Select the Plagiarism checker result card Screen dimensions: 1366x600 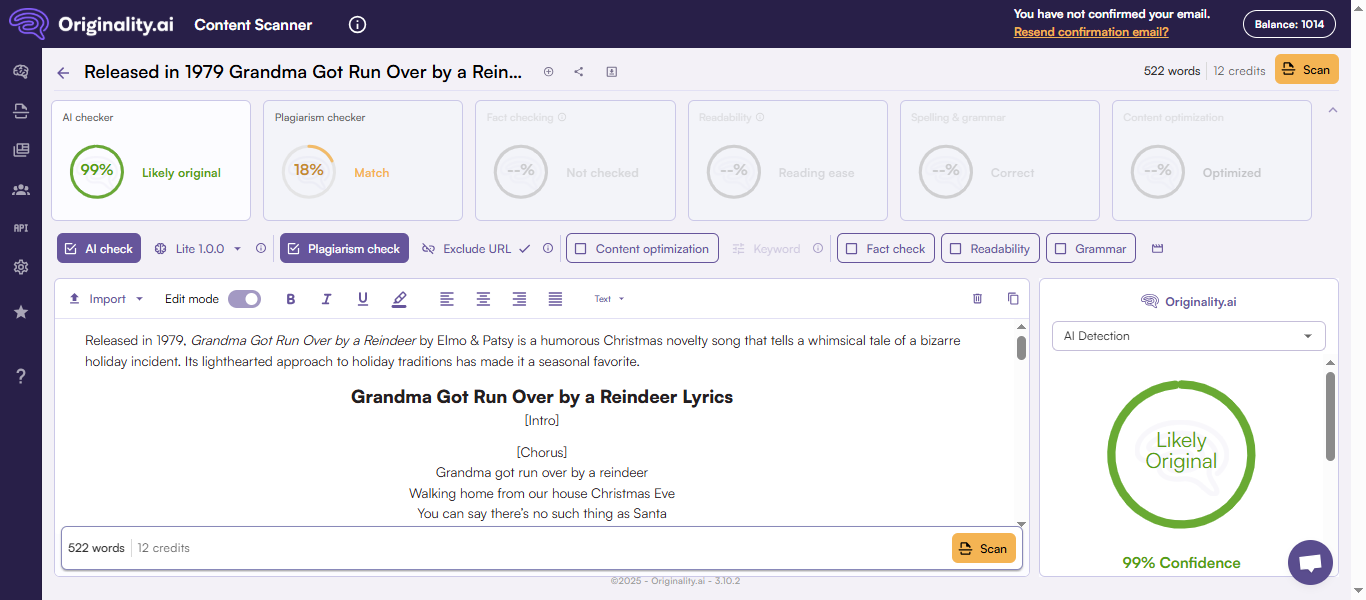[x=363, y=160]
